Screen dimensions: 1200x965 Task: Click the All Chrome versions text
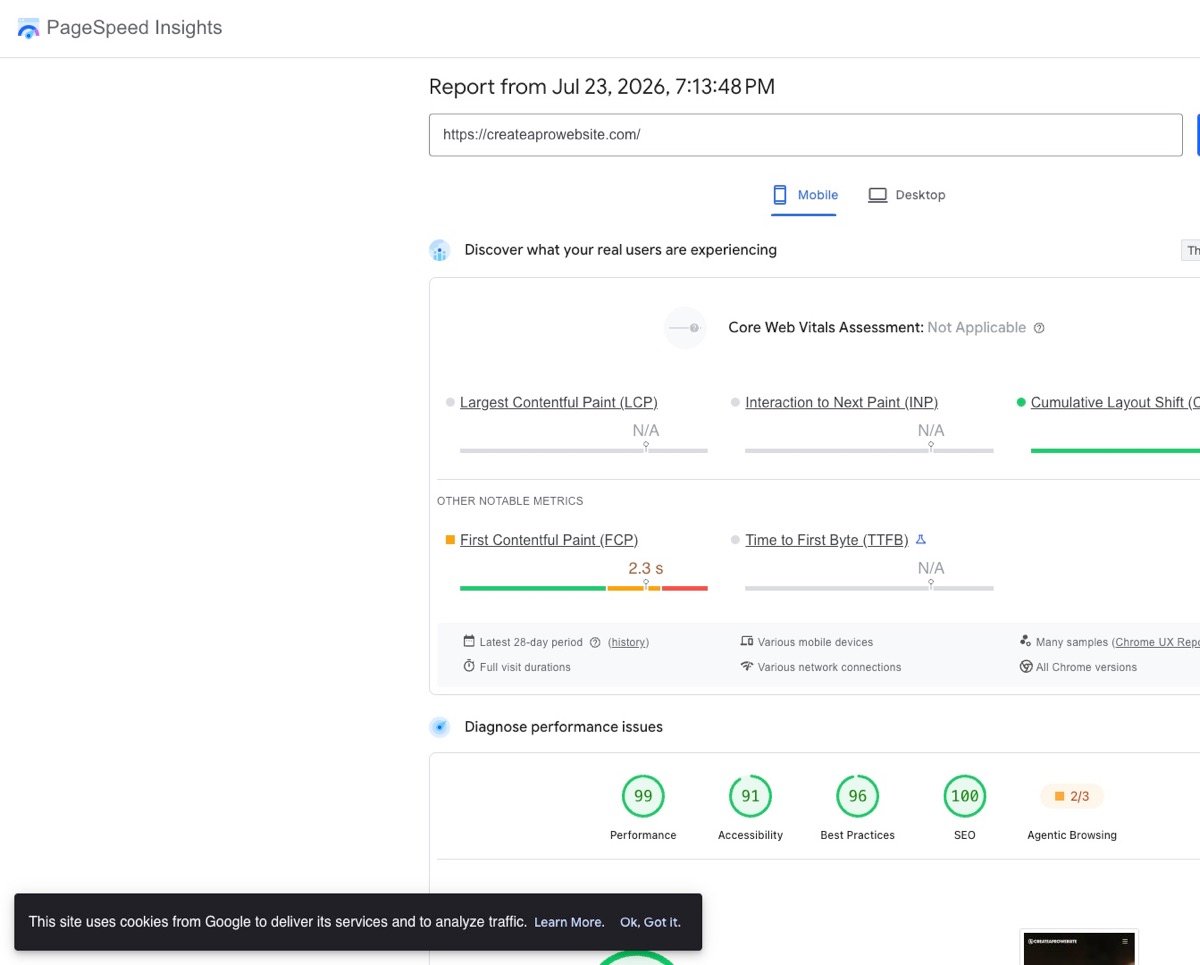point(1086,667)
